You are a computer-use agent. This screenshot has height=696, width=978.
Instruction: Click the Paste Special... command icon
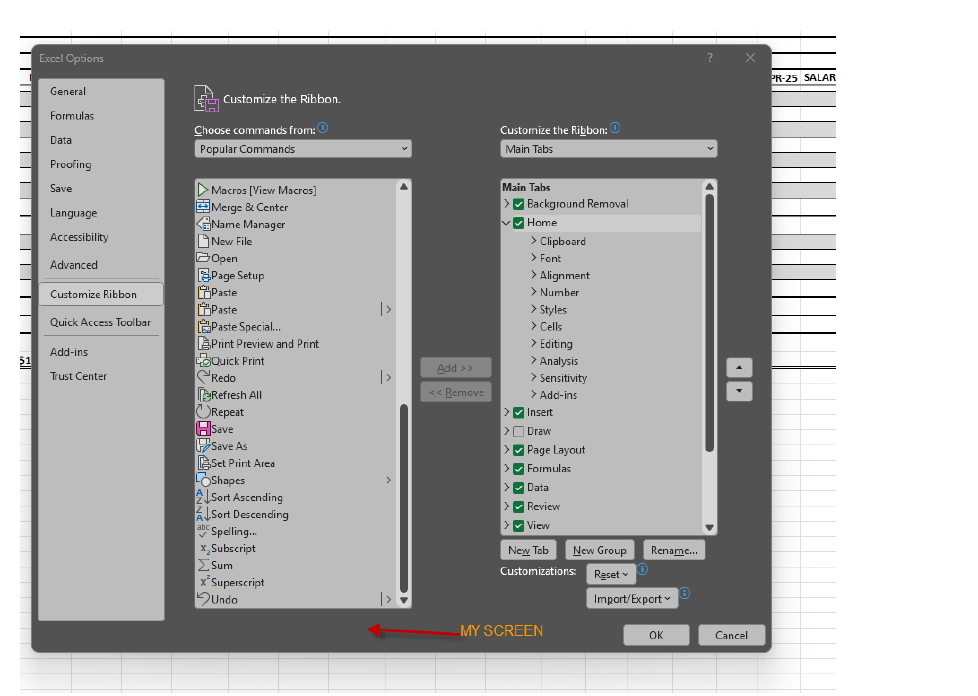pos(203,326)
